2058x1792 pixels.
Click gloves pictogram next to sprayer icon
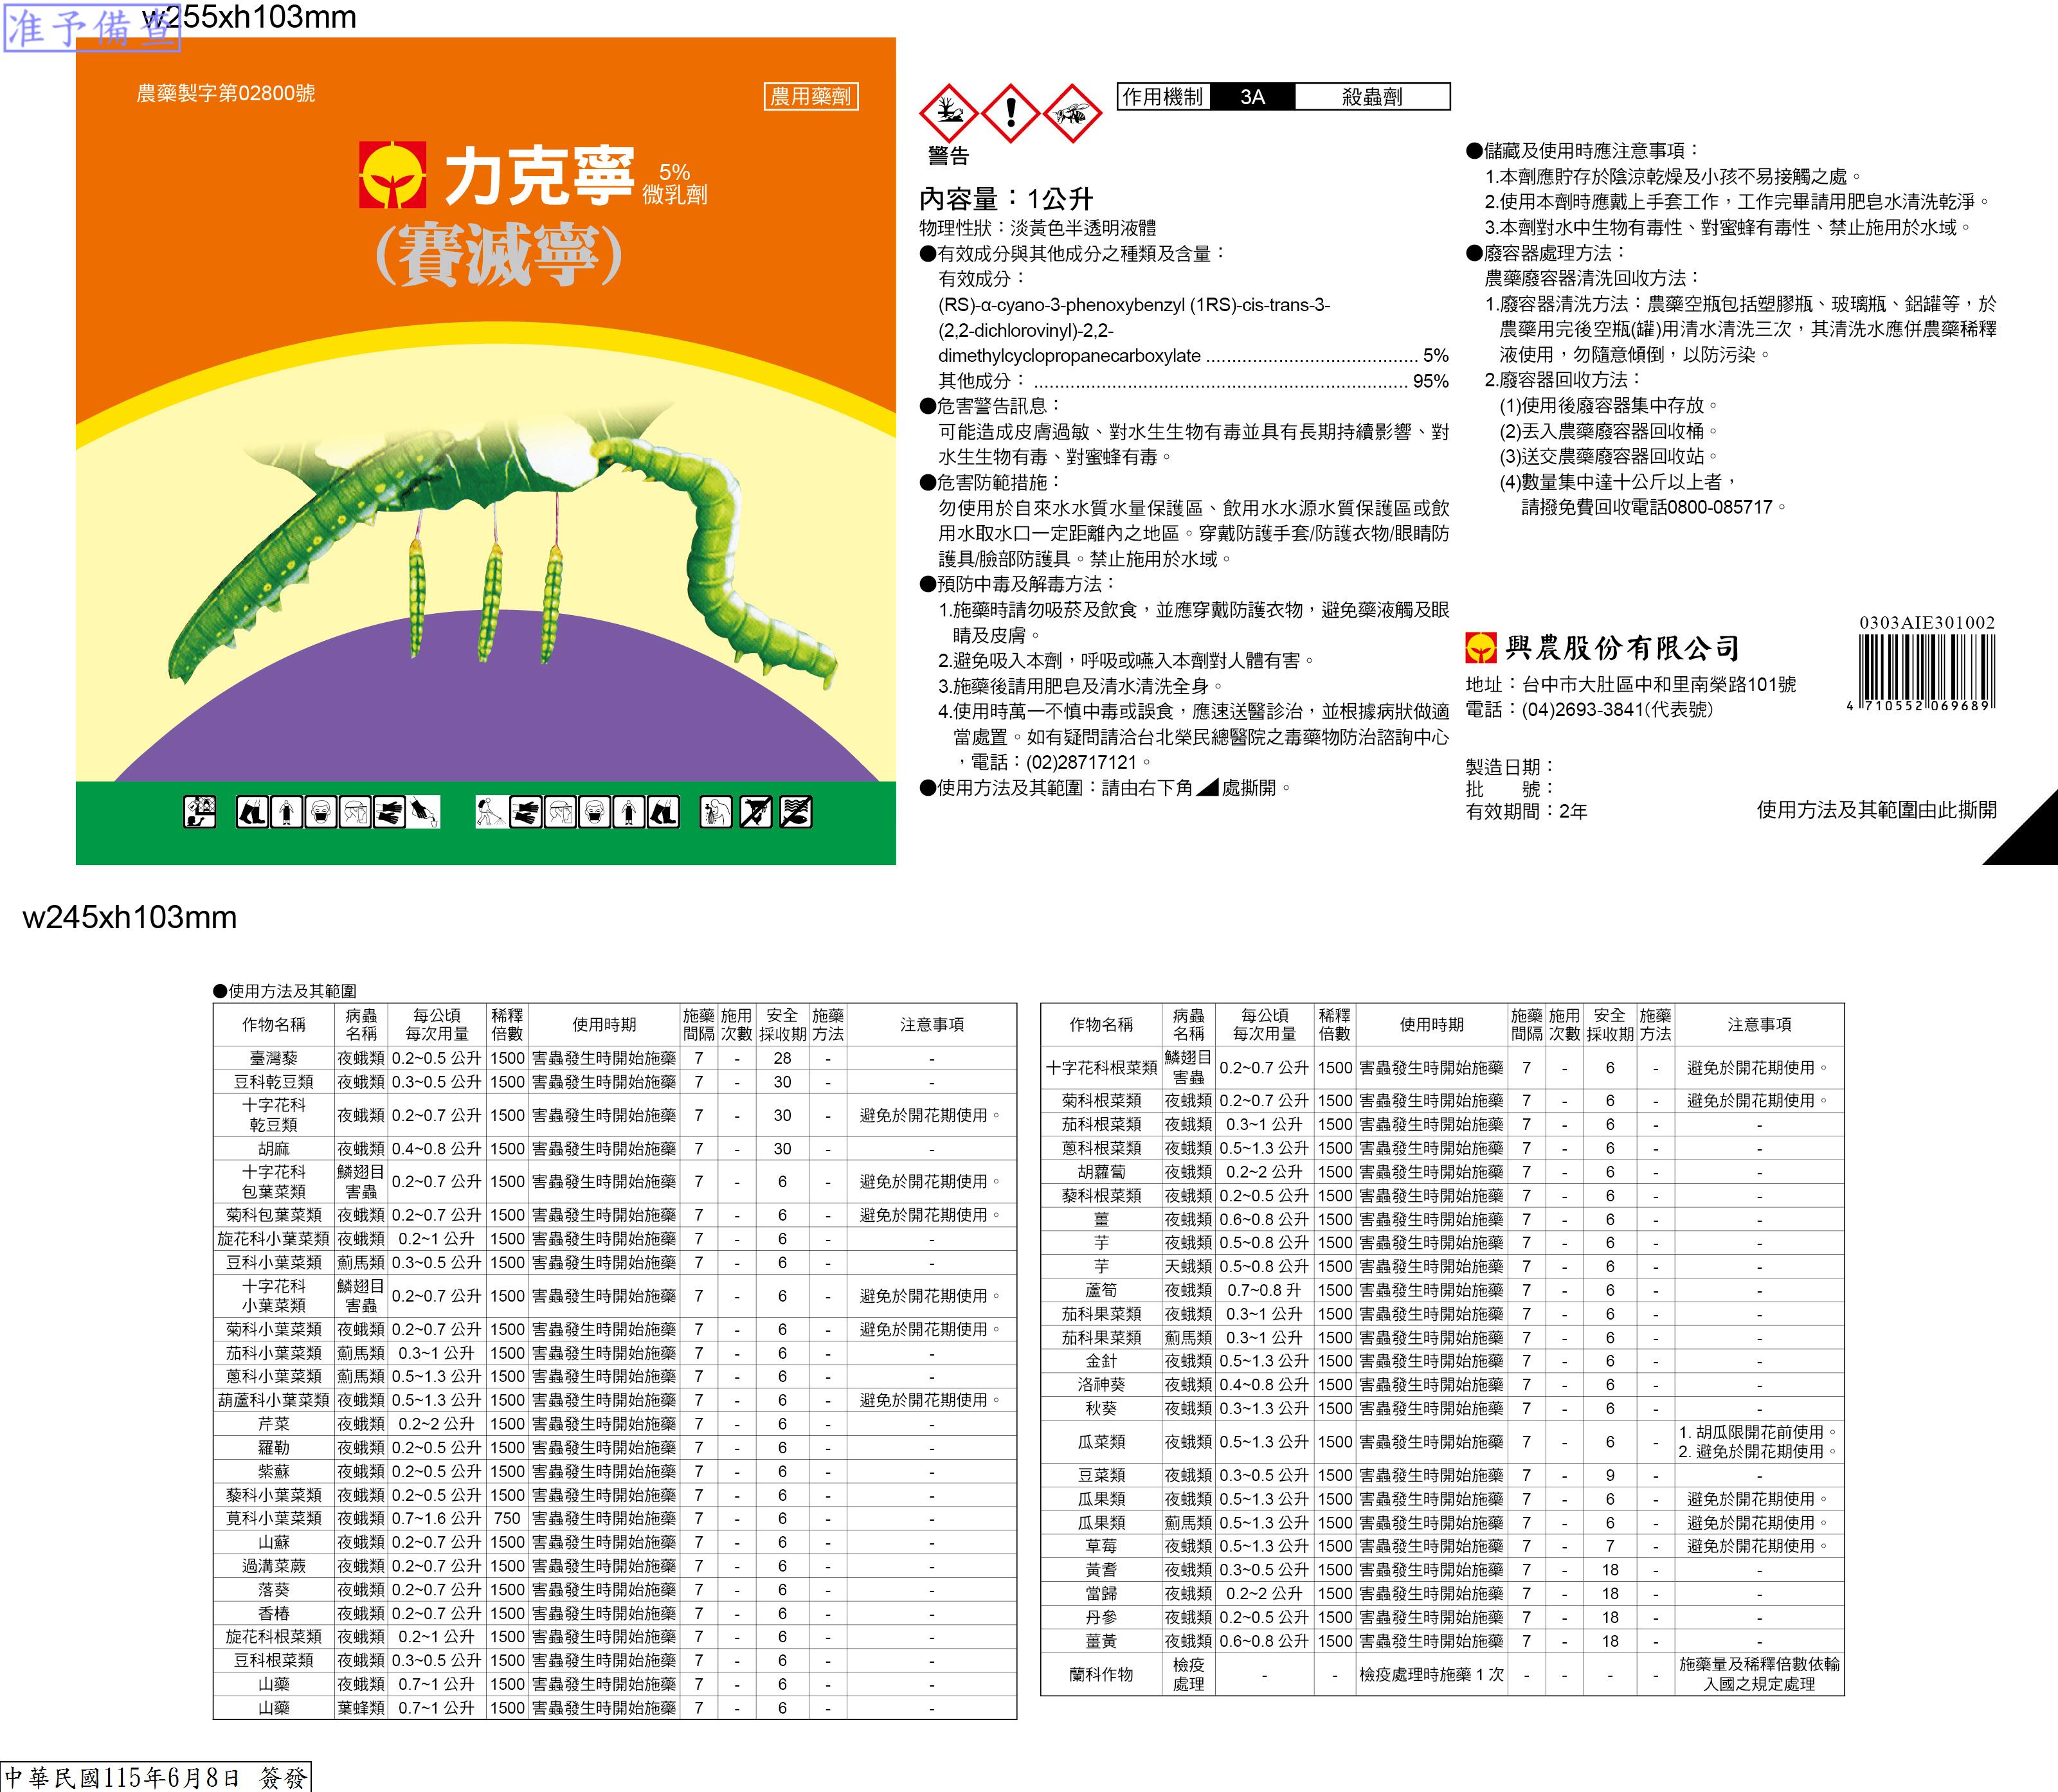tap(526, 811)
